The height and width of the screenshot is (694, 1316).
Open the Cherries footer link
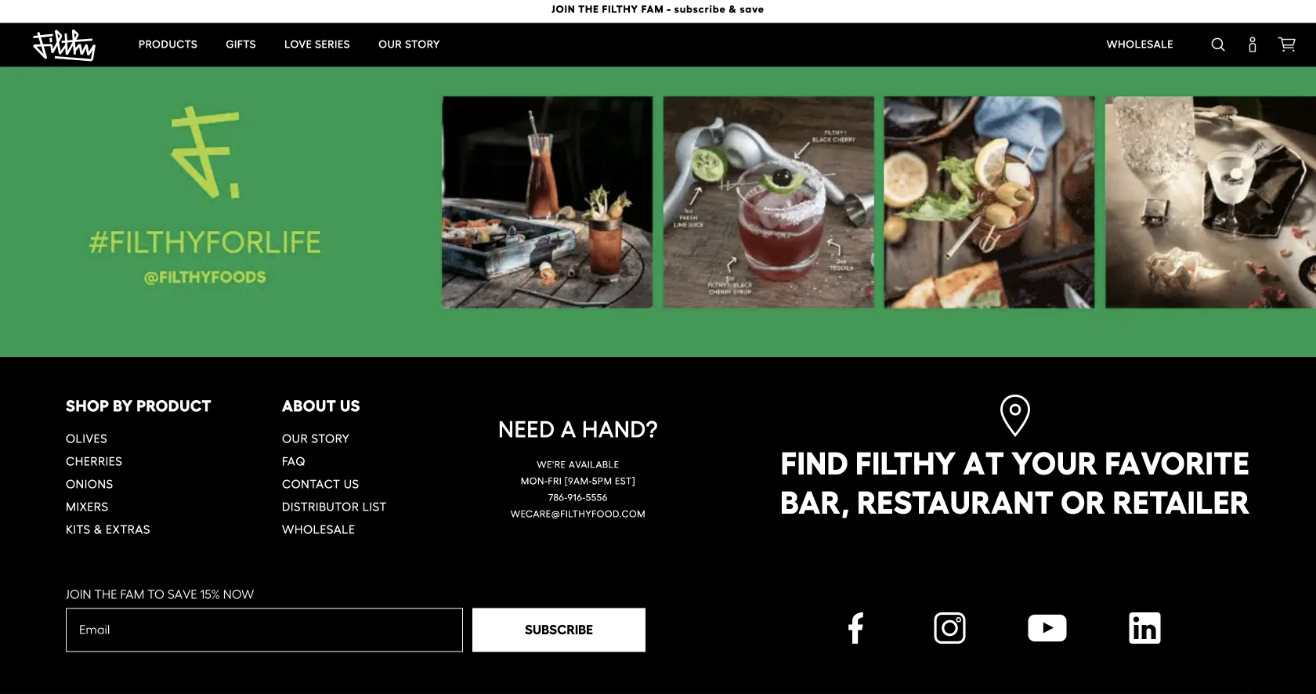point(94,461)
